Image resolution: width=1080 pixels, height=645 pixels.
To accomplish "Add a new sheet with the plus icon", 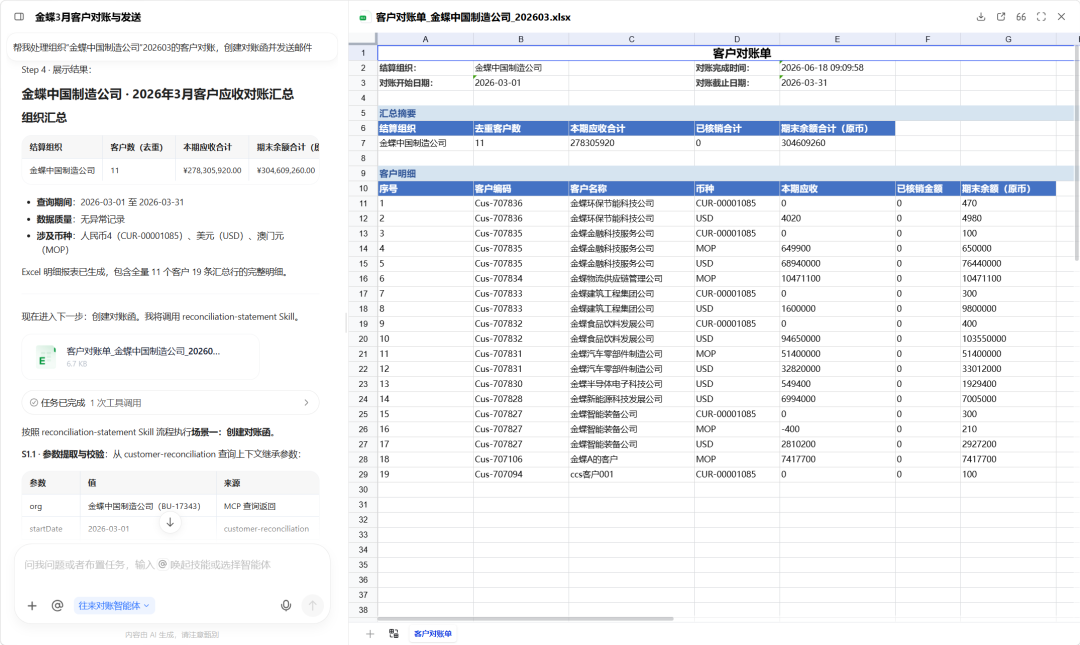I will click(370, 633).
